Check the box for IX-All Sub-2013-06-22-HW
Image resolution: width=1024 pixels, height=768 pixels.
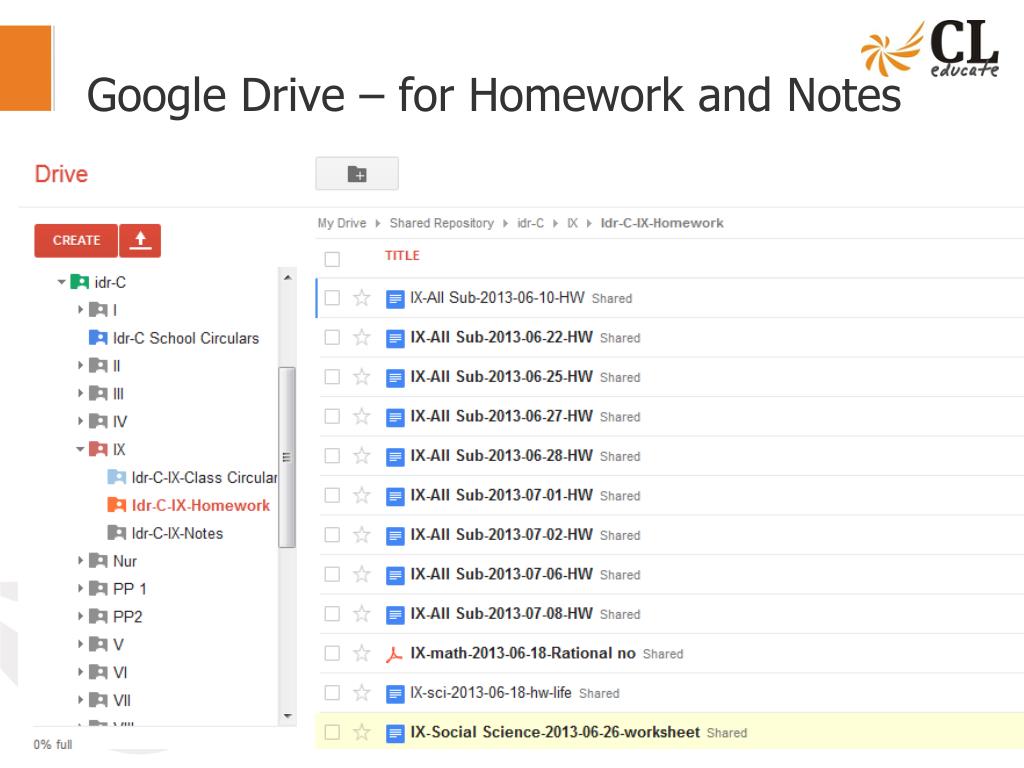click(332, 337)
